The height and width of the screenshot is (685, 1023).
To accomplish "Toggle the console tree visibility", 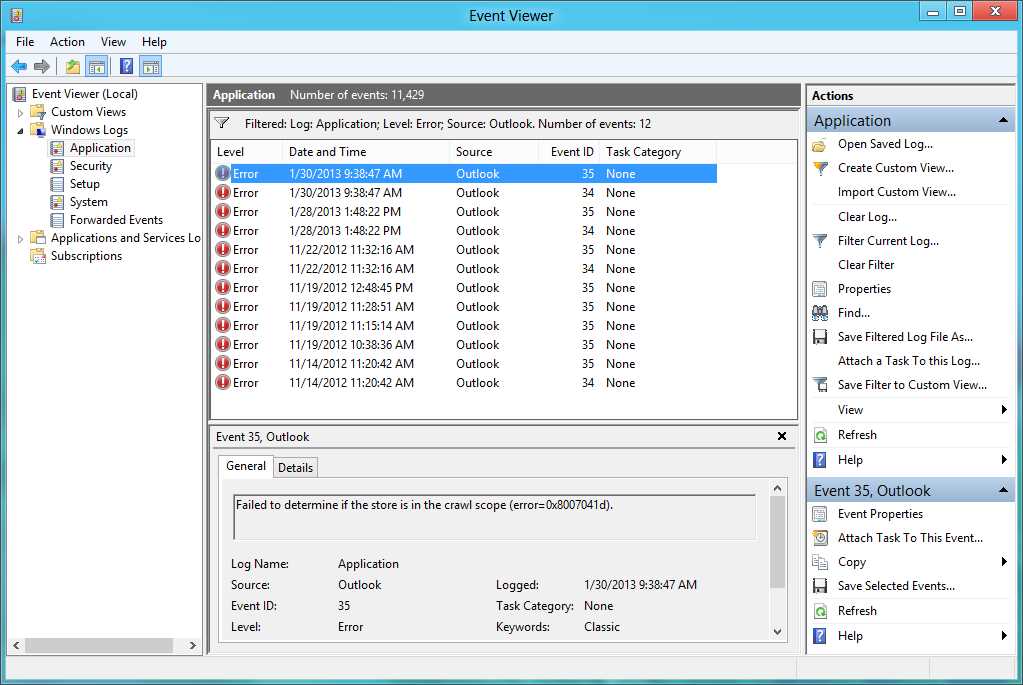I will [x=95, y=65].
